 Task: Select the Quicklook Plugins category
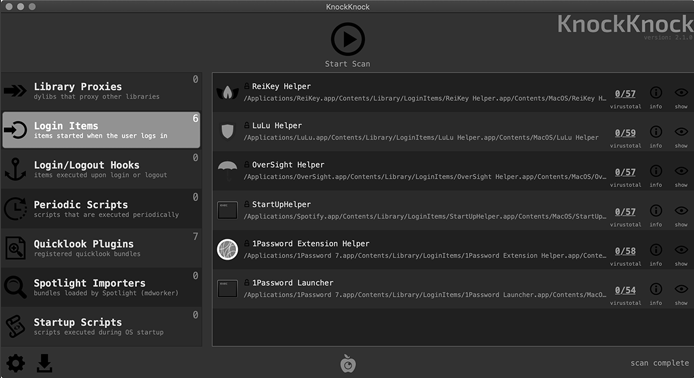point(101,248)
